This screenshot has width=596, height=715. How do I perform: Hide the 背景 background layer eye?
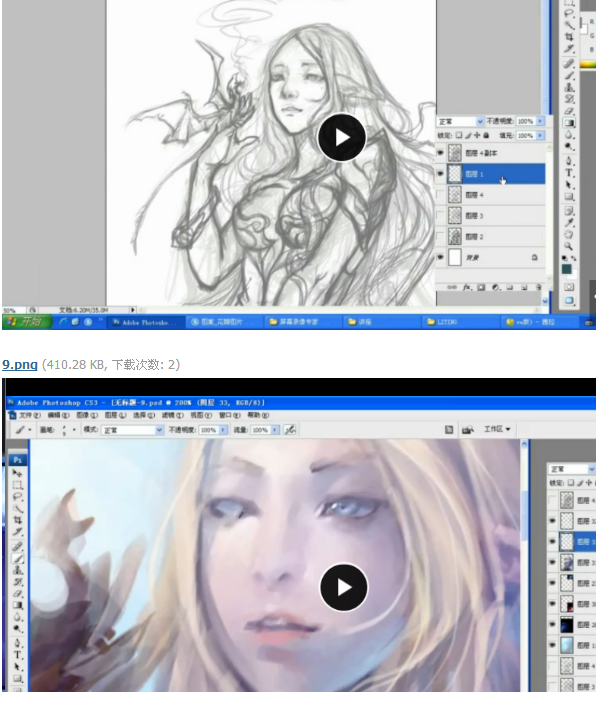click(x=440, y=258)
